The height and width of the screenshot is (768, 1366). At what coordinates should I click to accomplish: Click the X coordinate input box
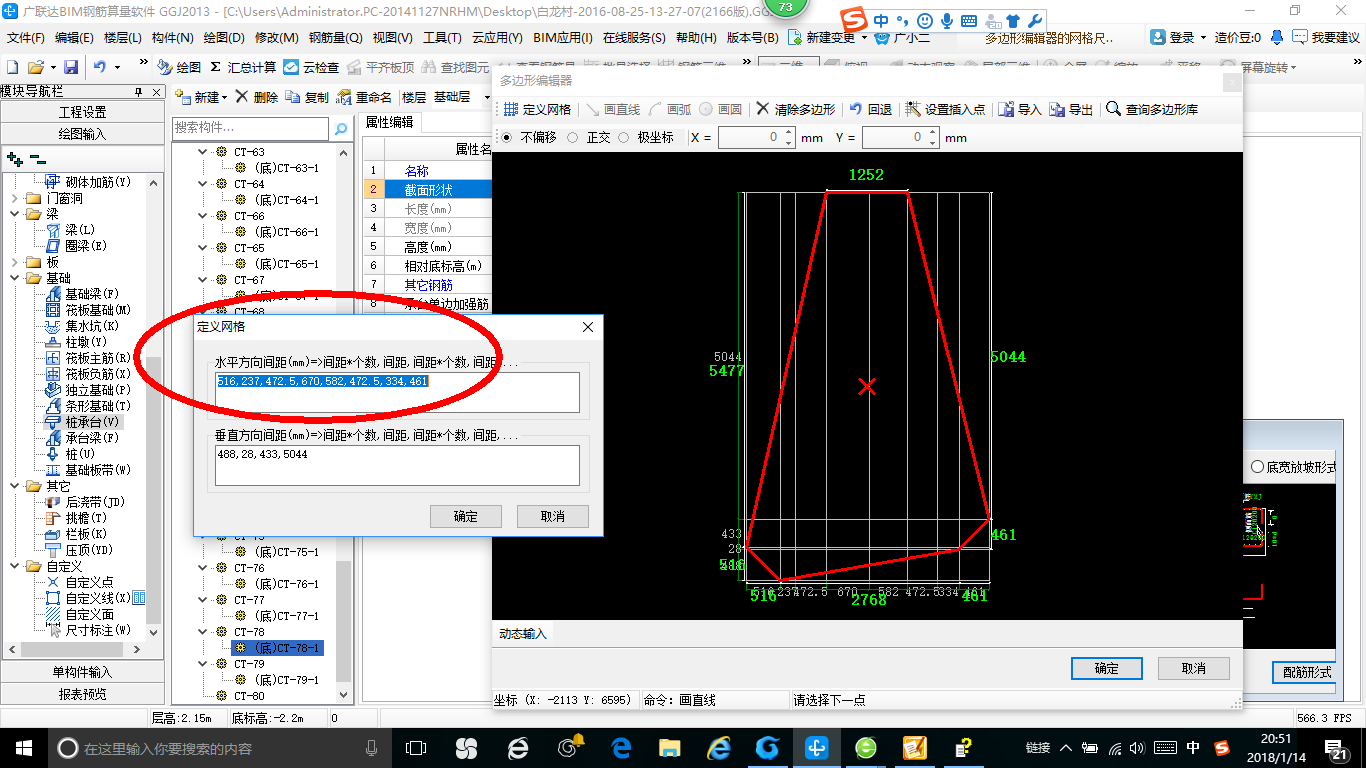757,137
